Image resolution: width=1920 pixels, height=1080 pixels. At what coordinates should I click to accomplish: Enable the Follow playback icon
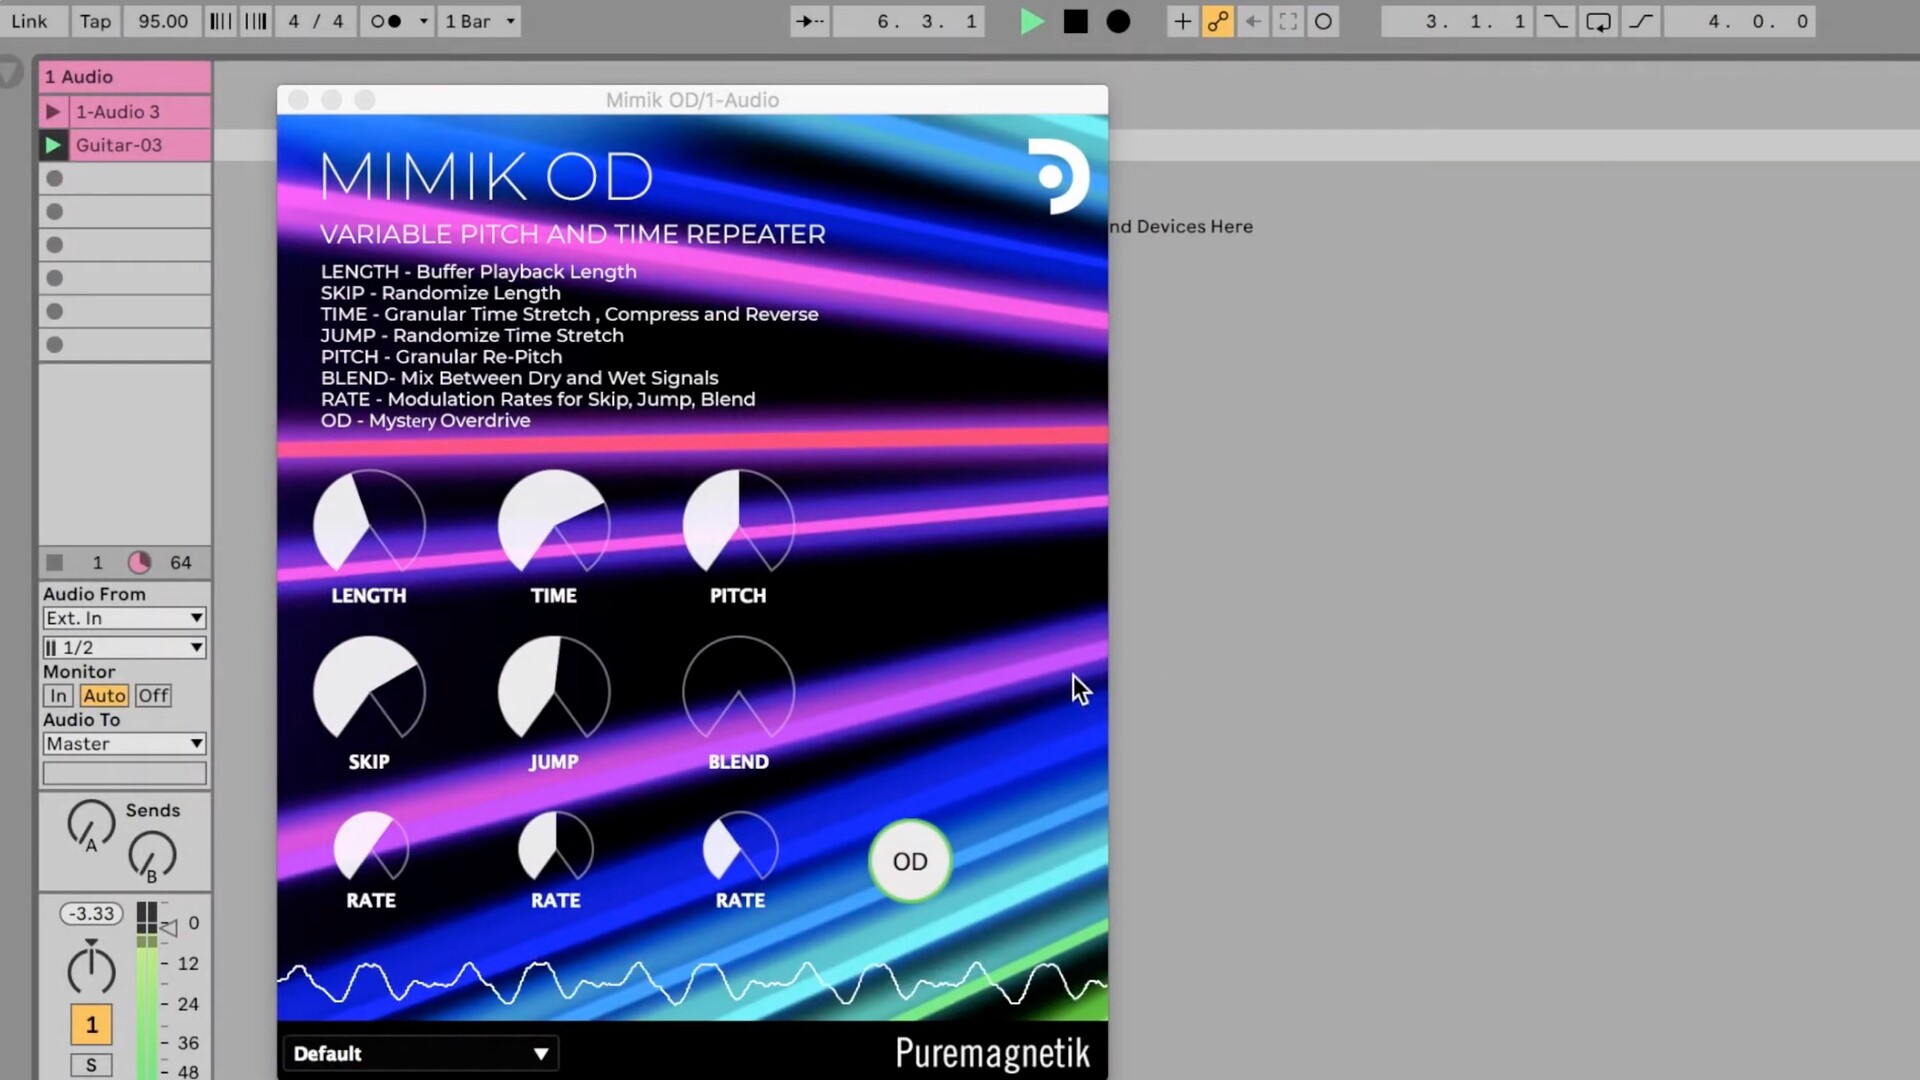click(809, 21)
